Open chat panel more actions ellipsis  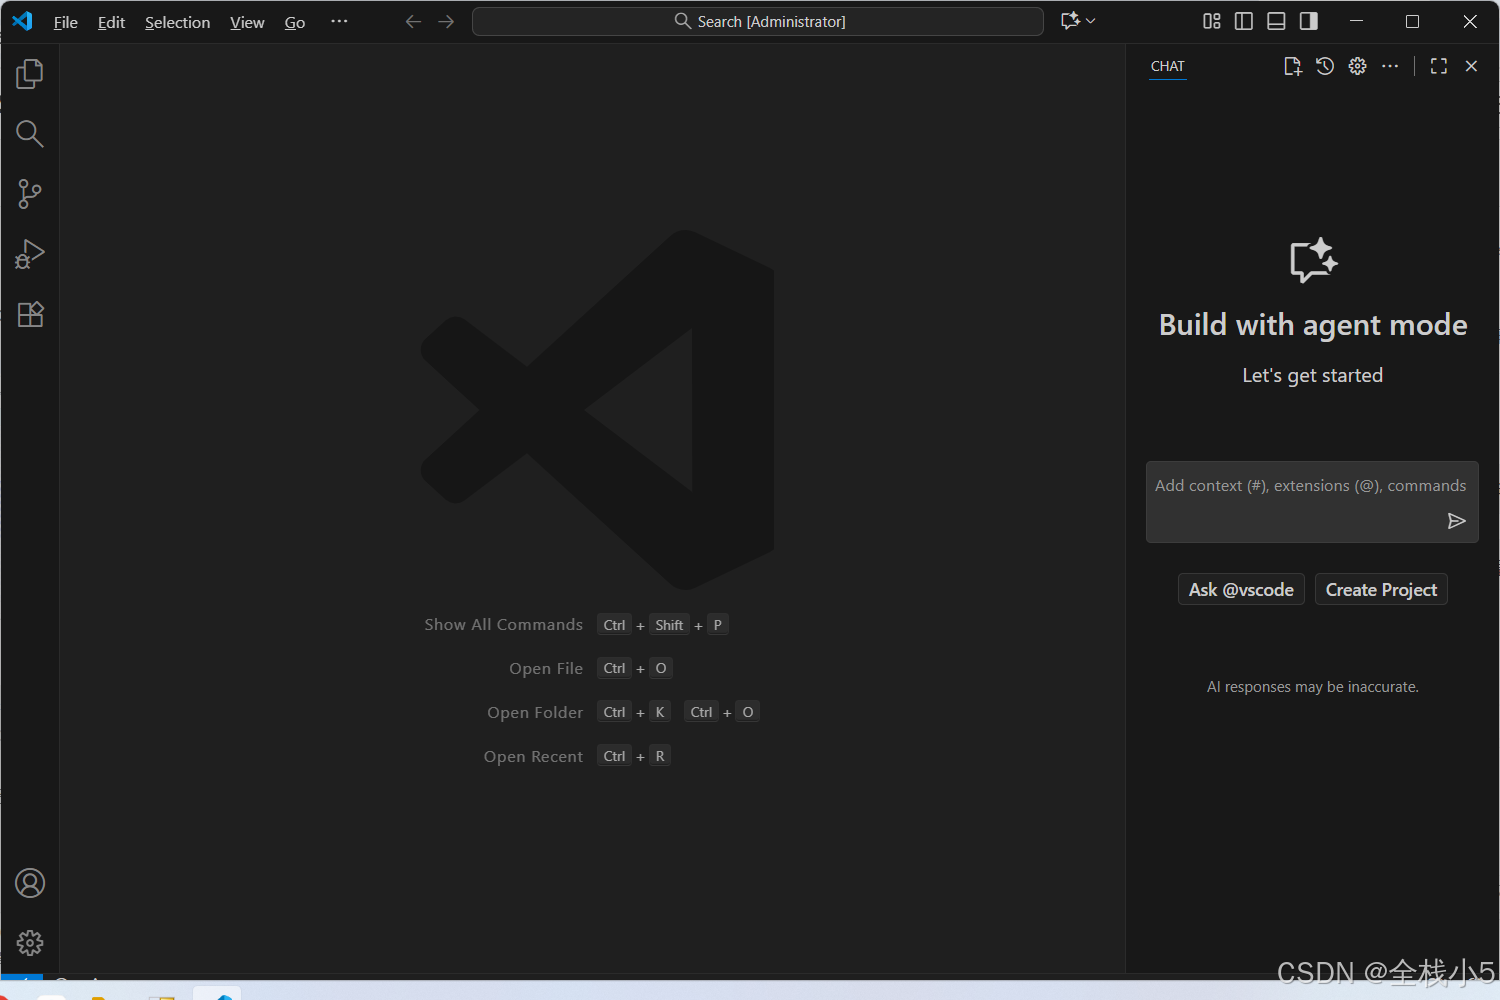pyautogui.click(x=1390, y=66)
